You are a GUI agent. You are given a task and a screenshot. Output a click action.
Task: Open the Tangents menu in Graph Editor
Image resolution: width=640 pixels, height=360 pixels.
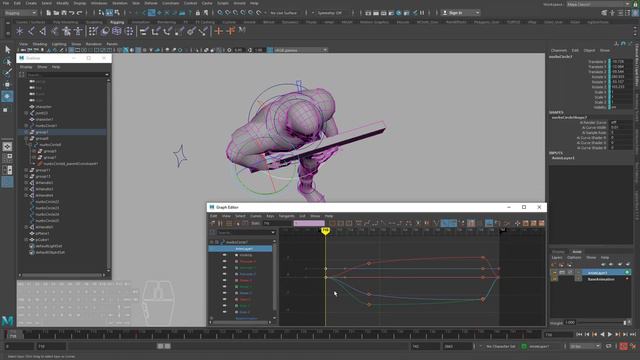click(x=286, y=216)
